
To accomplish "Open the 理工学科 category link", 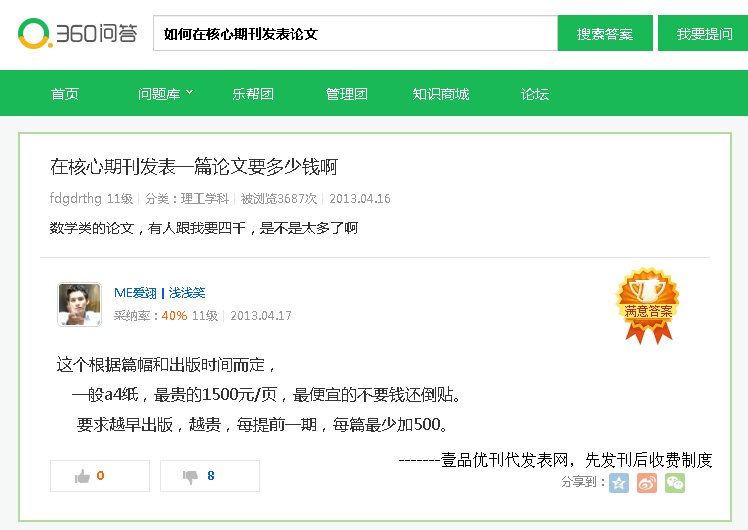I will tap(205, 198).
